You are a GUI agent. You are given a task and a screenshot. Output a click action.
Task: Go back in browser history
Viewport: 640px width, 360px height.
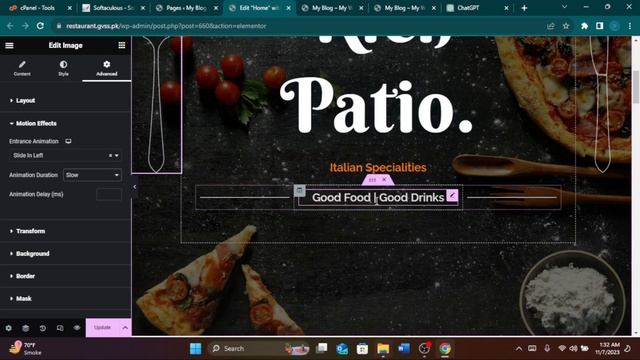(10, 26)
